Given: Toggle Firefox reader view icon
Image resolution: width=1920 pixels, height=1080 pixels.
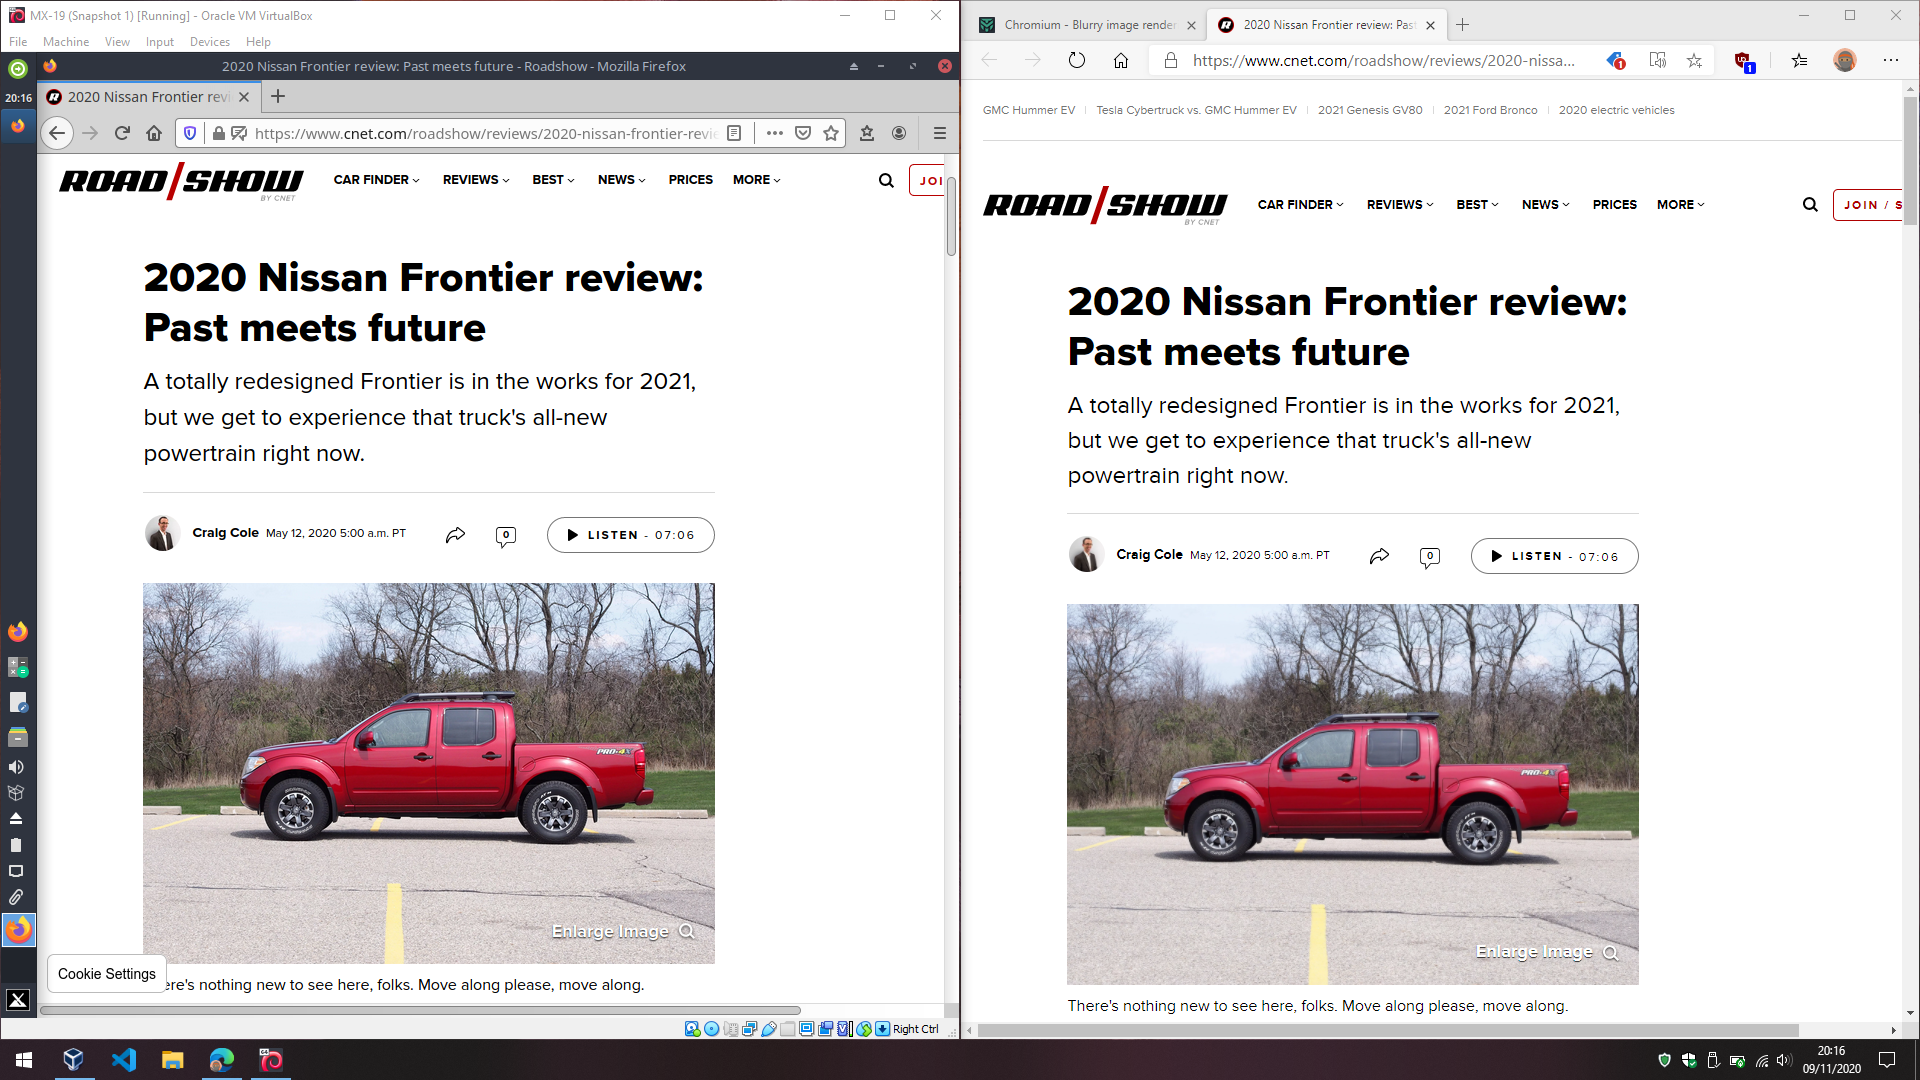Looking at the screenshot, I should point(734,133).
